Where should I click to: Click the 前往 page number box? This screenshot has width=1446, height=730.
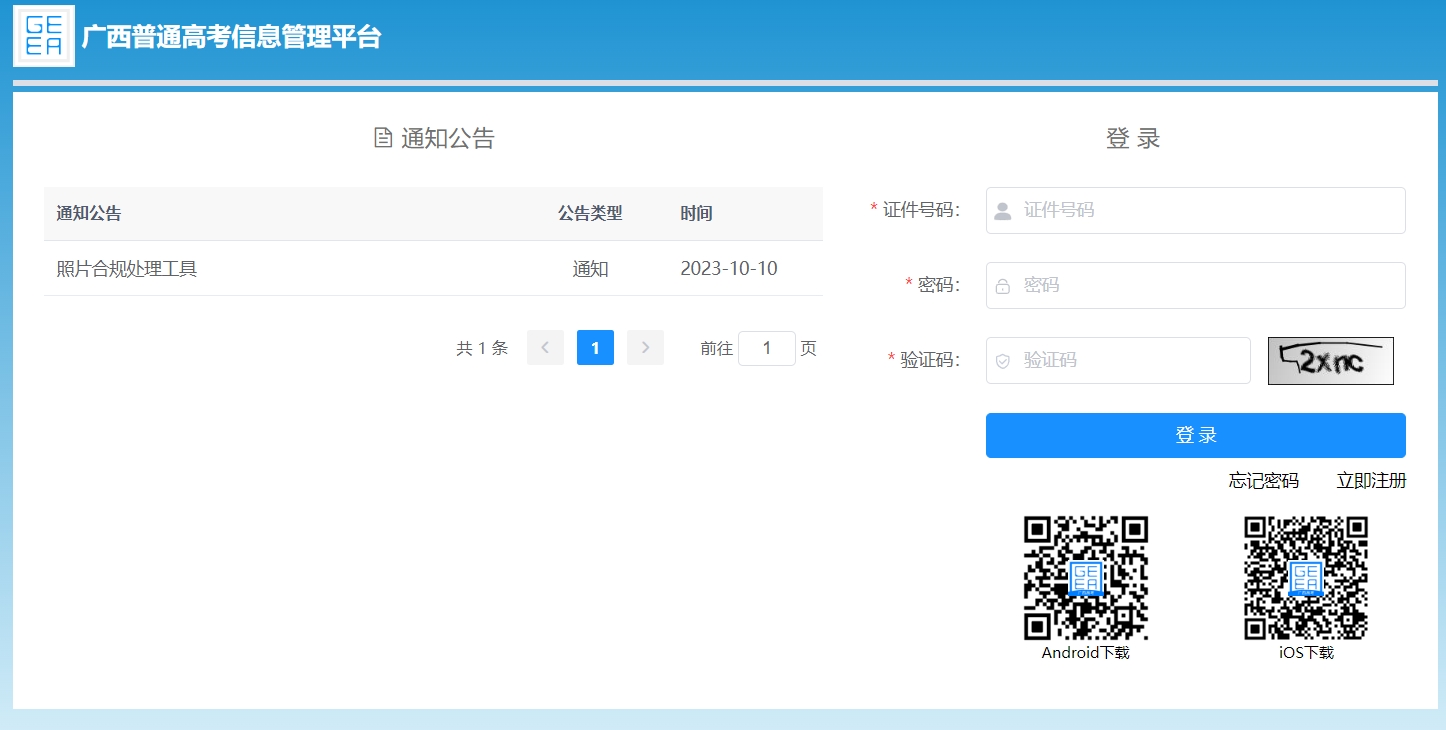(766, 347)
